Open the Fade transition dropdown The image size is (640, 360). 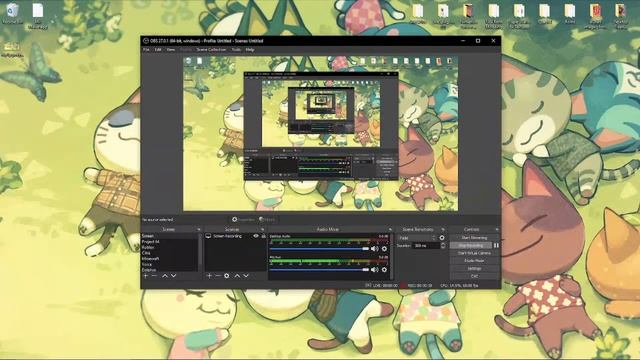(417, 238)
